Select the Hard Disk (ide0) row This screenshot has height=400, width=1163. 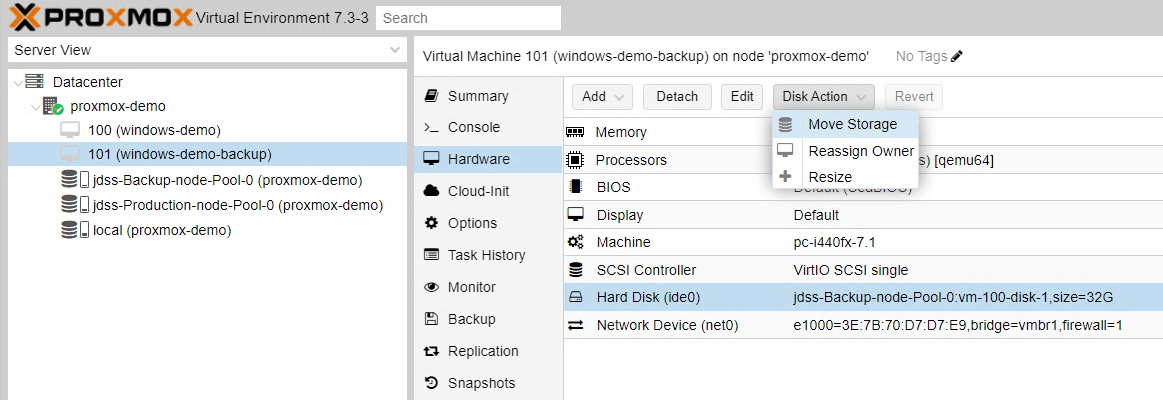pyautogui.click(x=863, y=298)
